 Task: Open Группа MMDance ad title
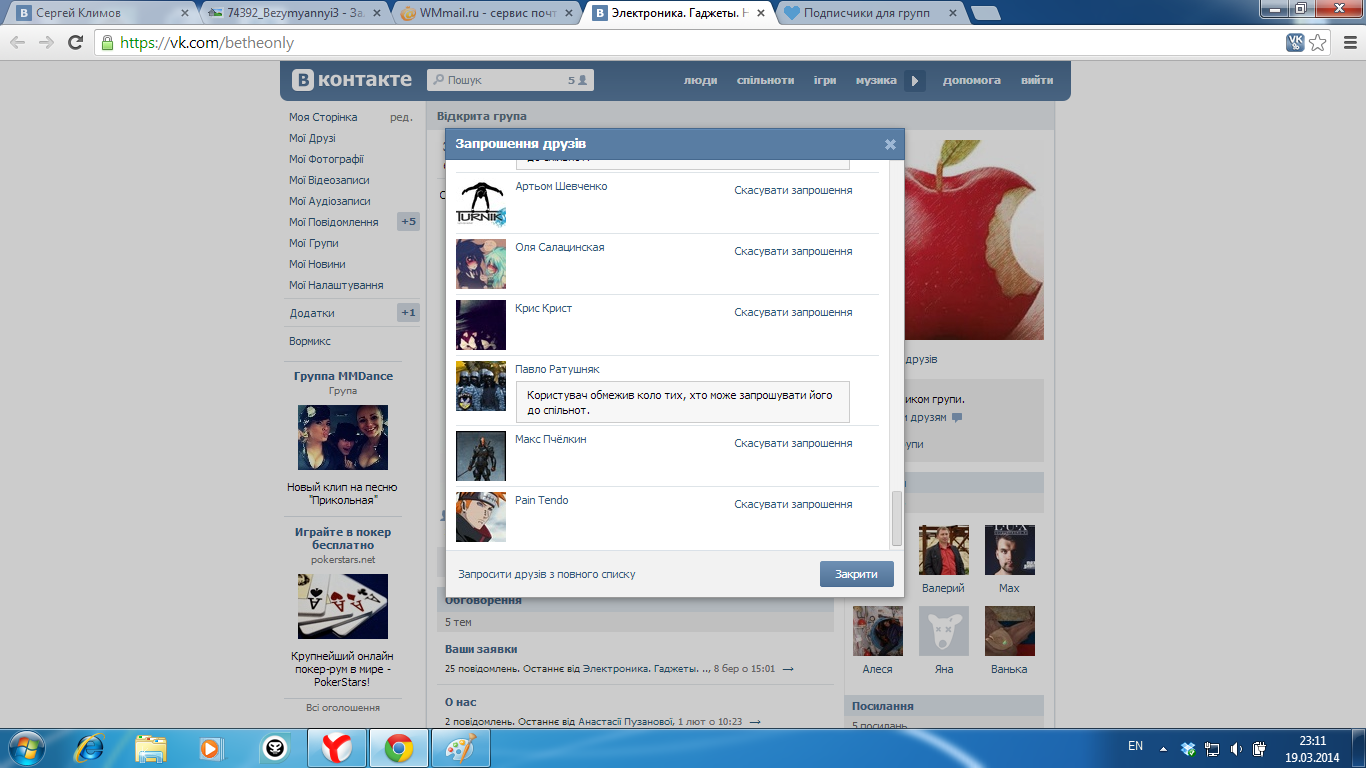pos(343,376)
